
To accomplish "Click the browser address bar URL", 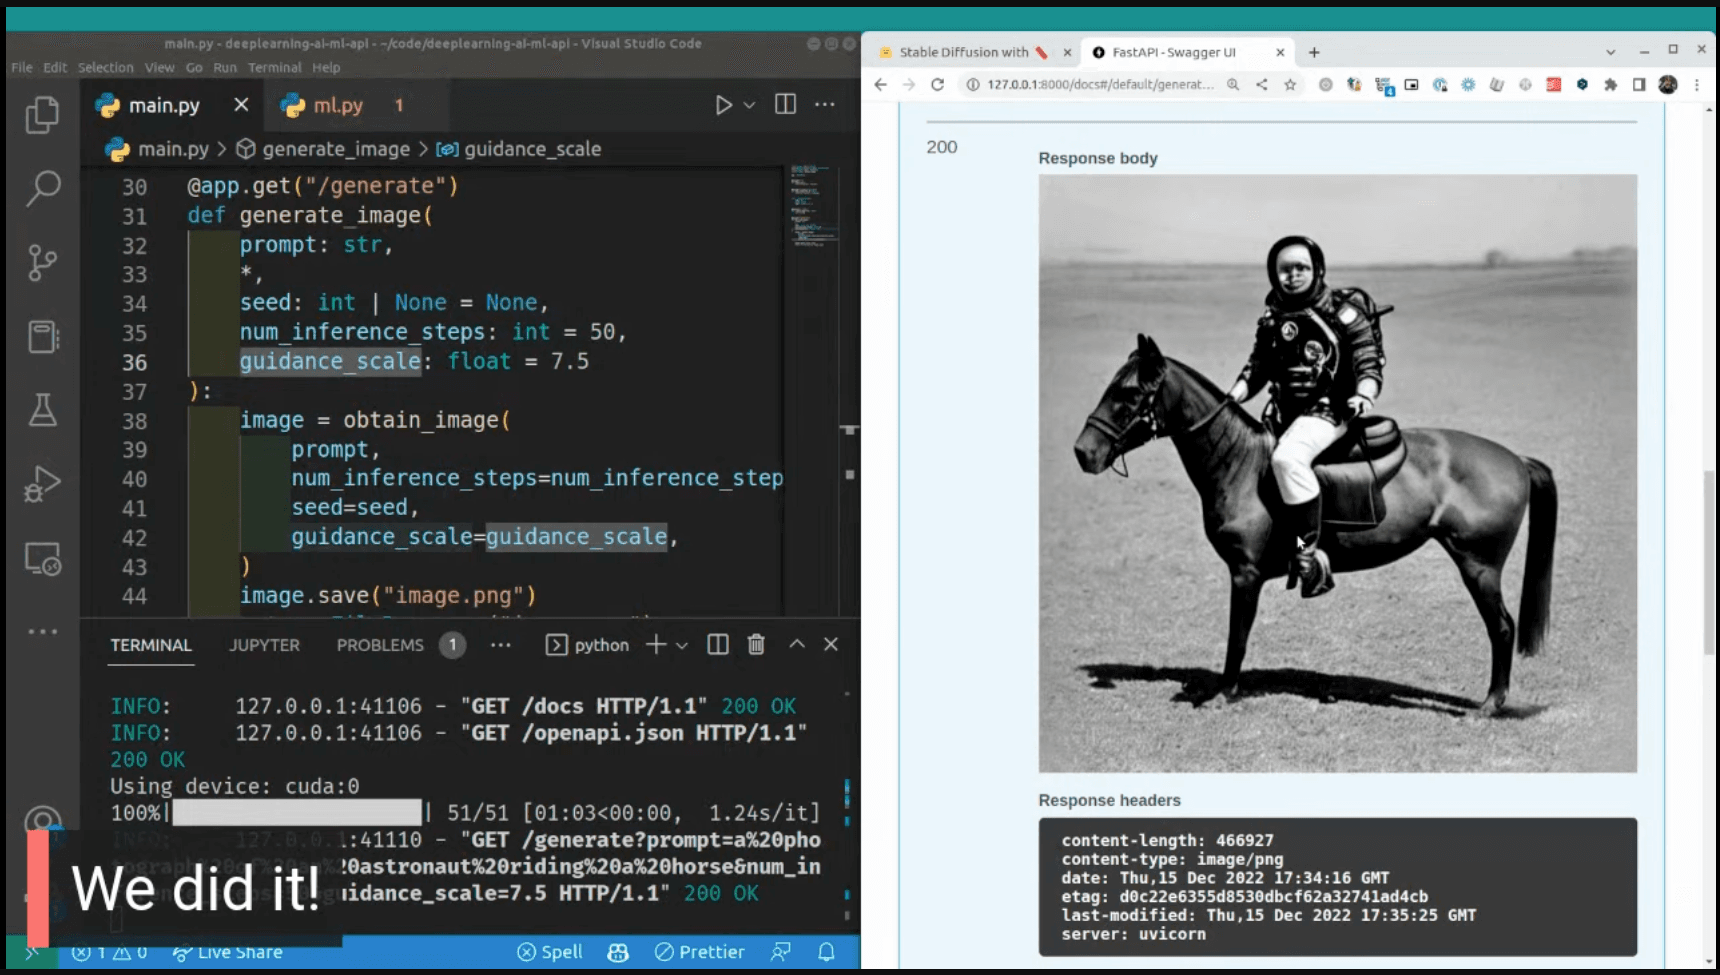I will click(x=1100, y=85).
